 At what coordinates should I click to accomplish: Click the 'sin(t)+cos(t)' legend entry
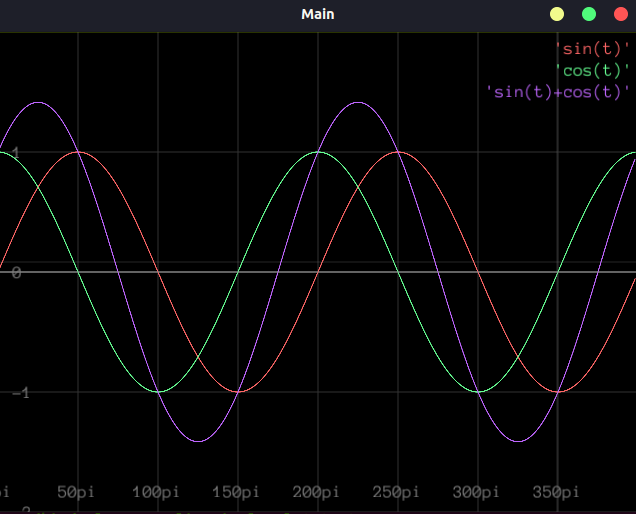point(557,92)
